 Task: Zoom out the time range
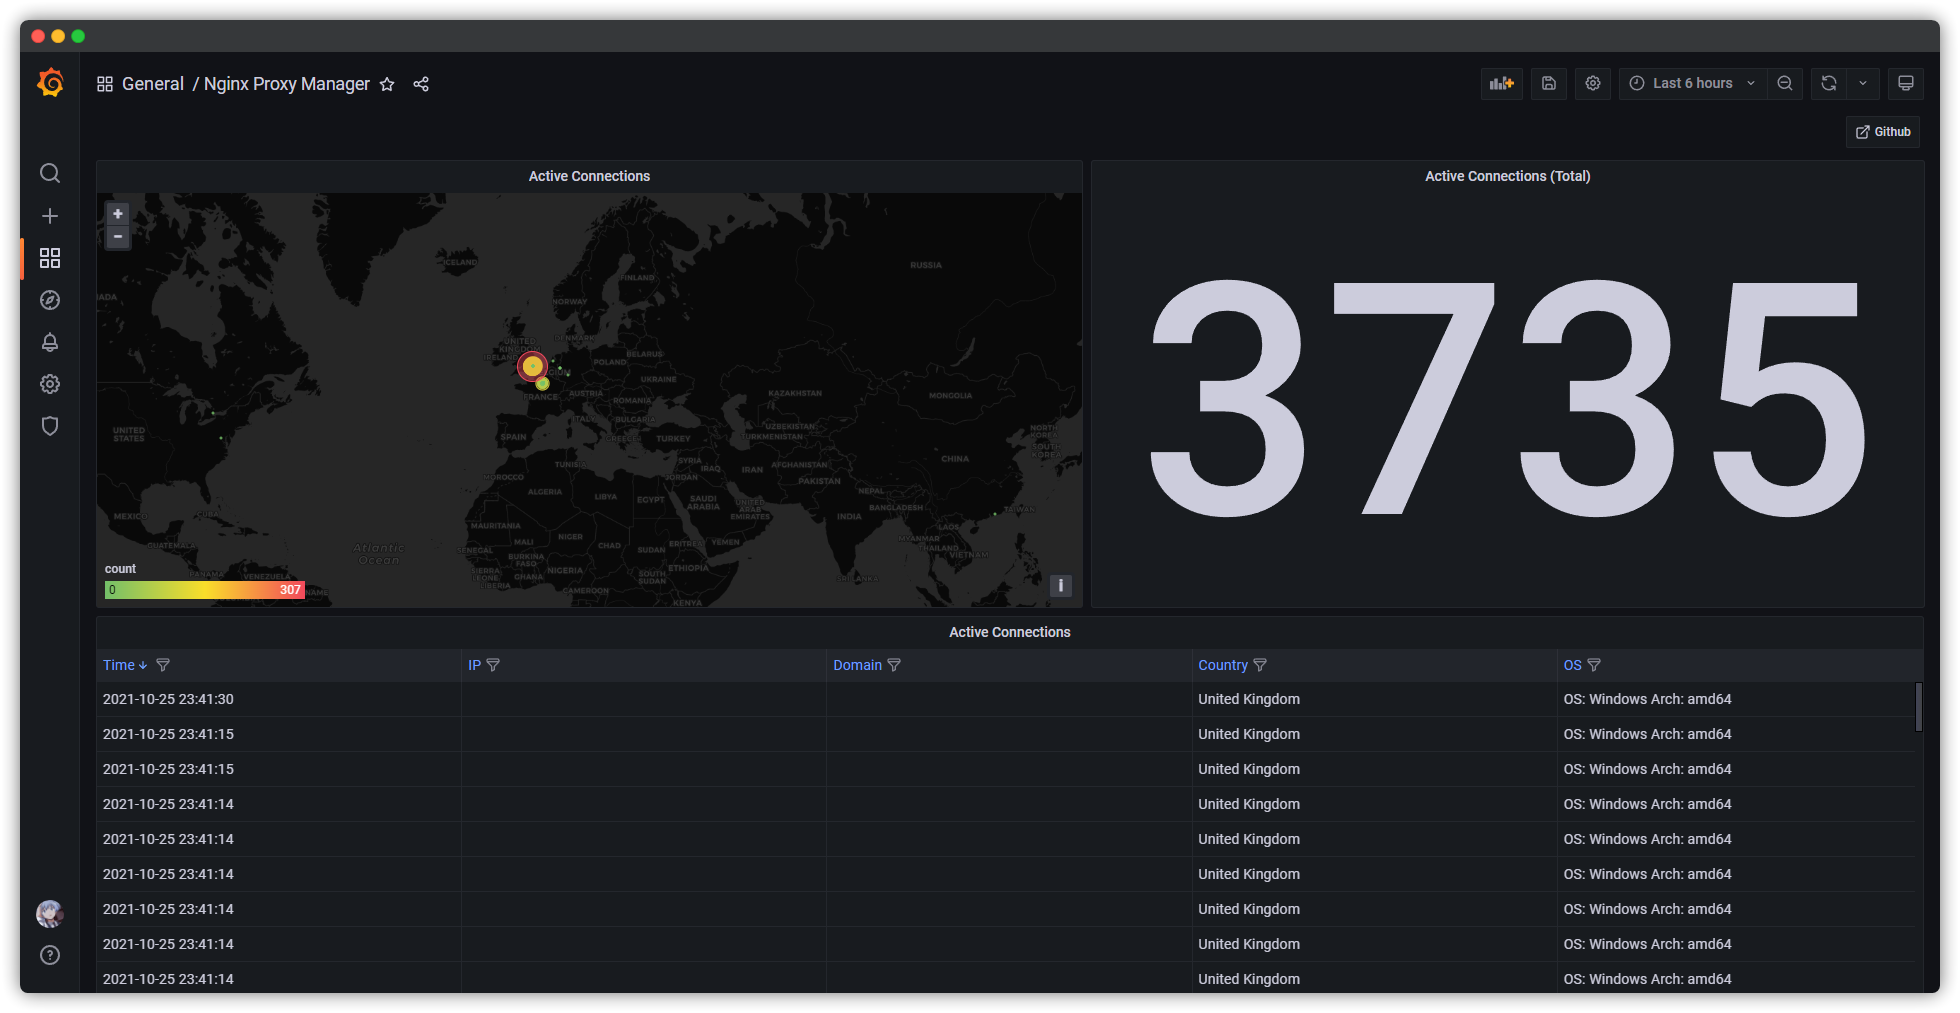coord(1785,83)
